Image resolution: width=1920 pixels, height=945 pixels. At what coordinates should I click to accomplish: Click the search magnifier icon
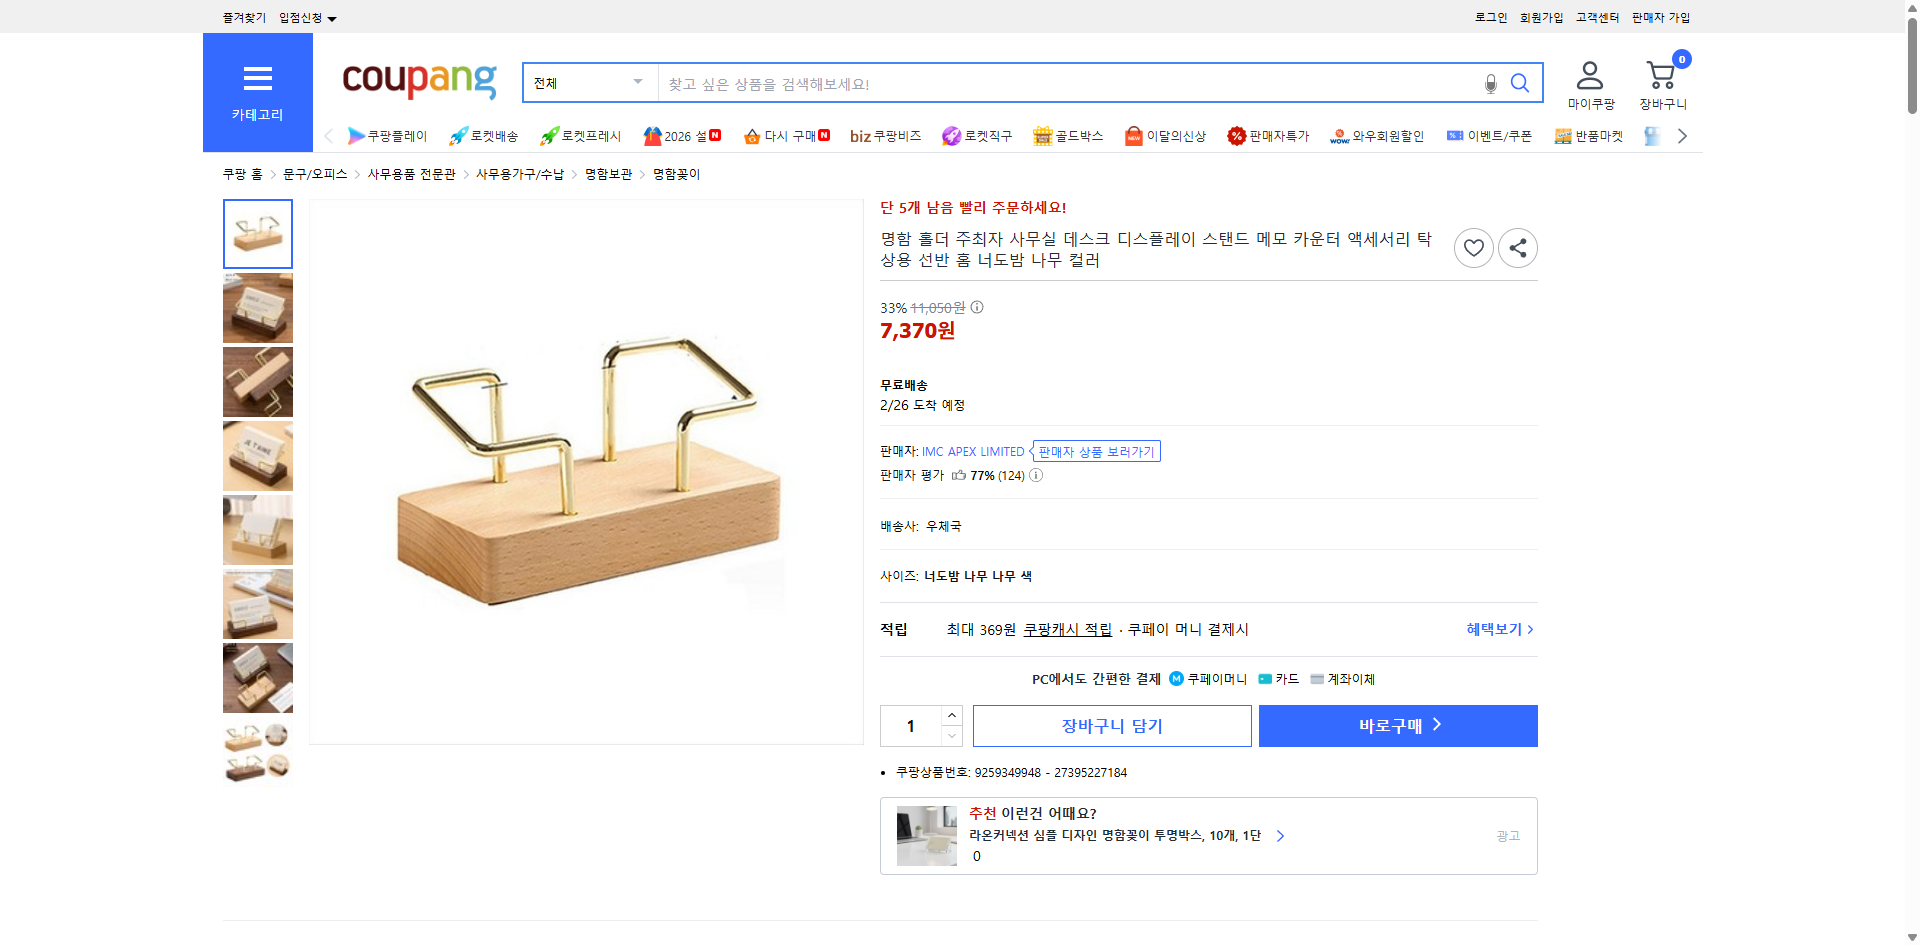(1520, 84)
